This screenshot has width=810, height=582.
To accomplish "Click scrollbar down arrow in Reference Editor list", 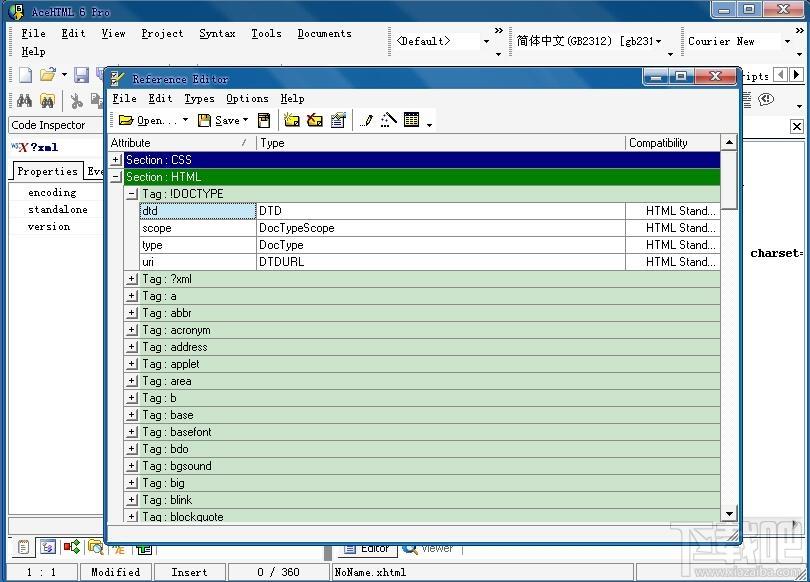I will [729, 513].
